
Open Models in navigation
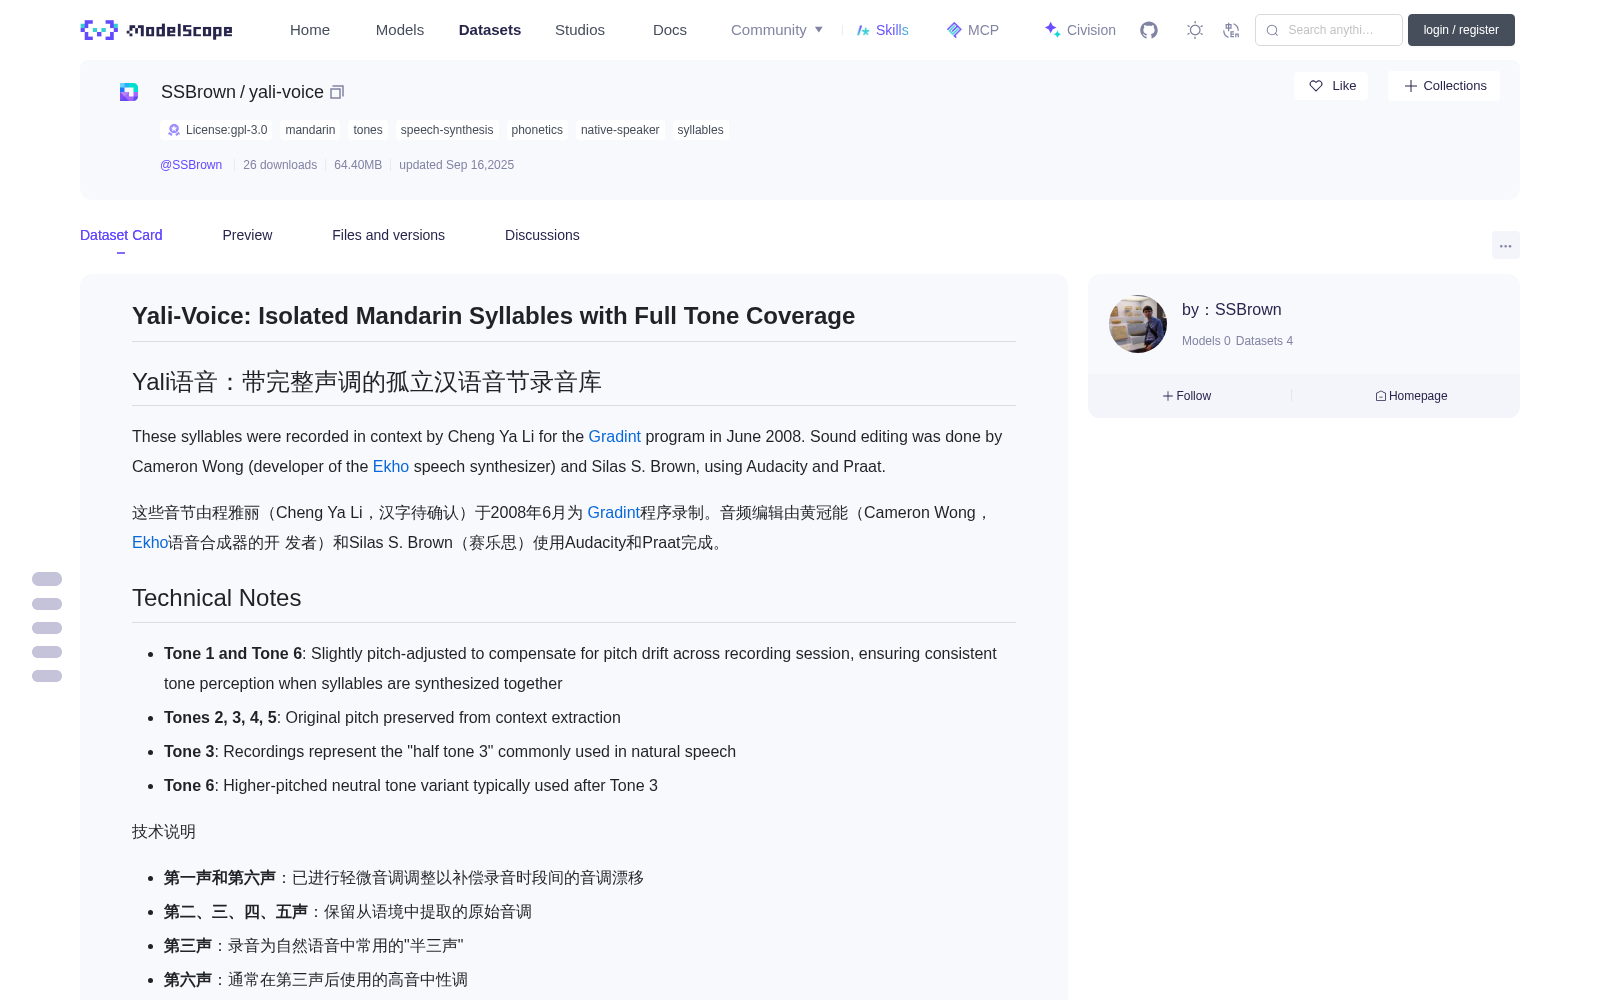[x=400, y=30]
